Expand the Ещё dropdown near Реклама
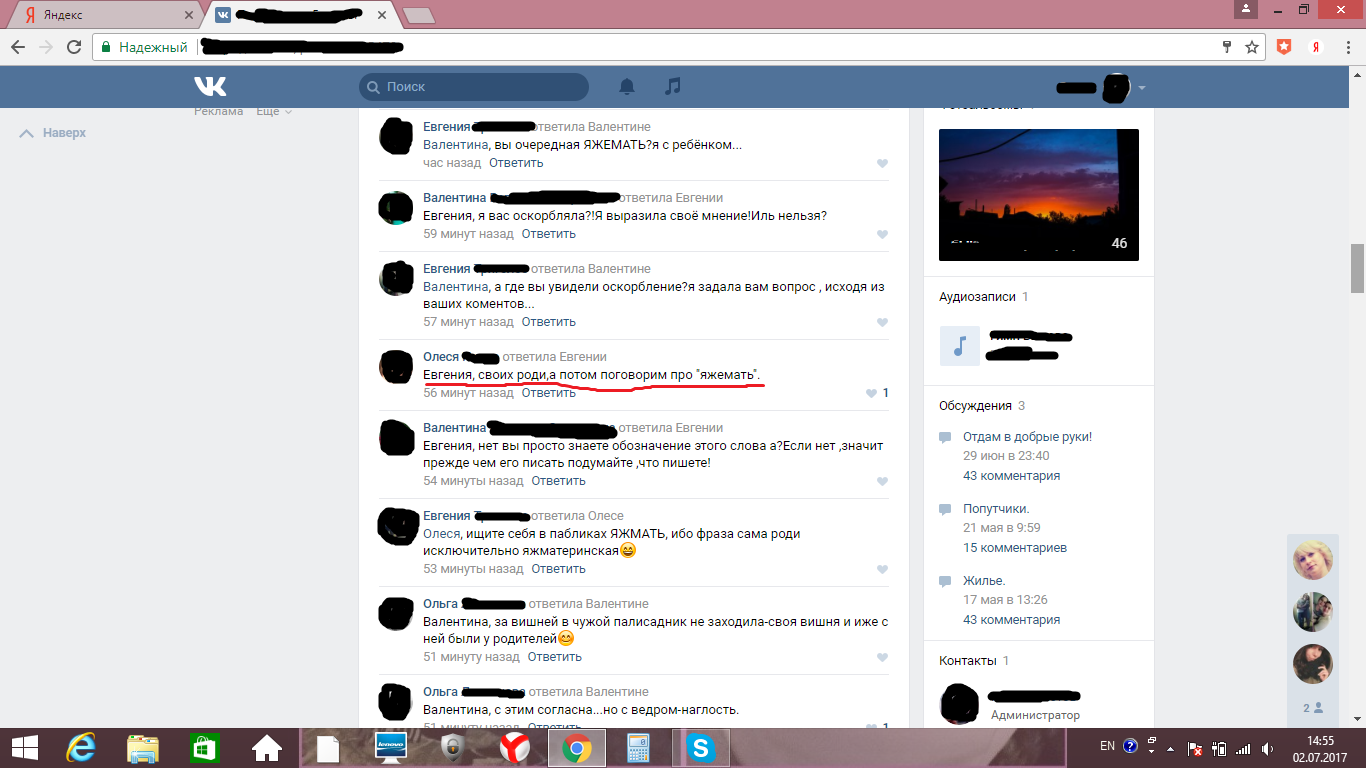 (273, 111)
